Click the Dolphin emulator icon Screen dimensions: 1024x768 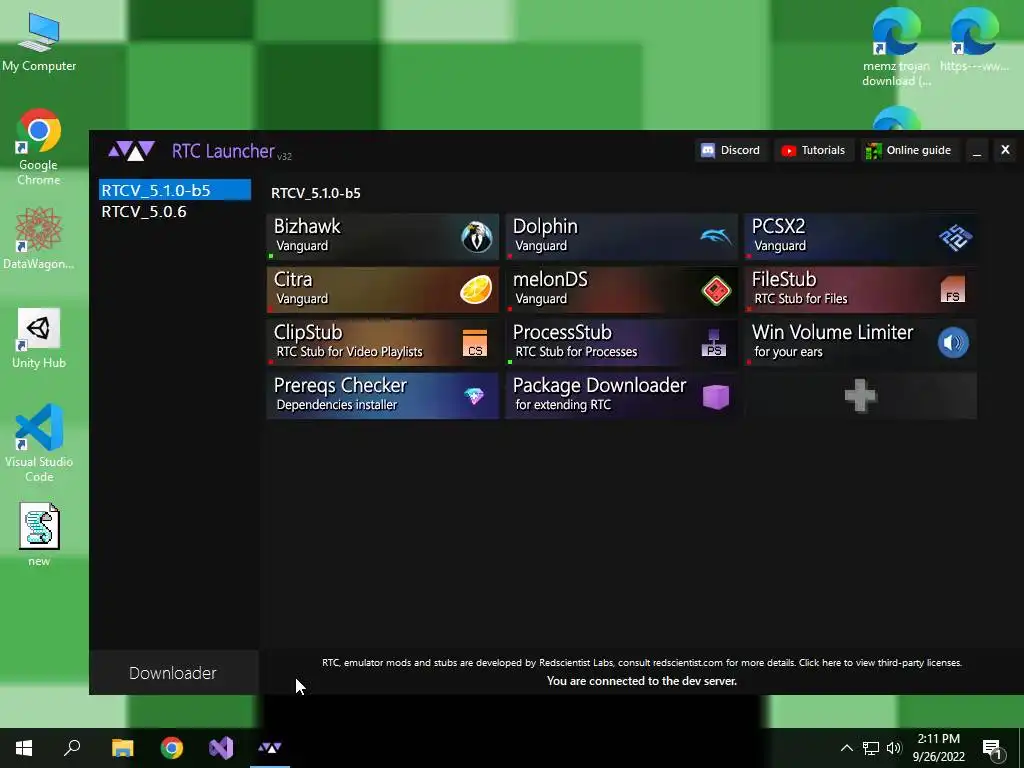716,236
